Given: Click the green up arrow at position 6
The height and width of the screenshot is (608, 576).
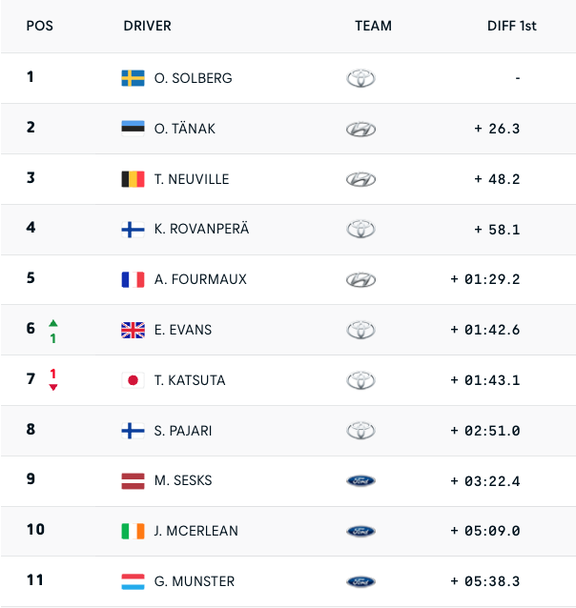Looking at the screenshot, I should point(53,323).
